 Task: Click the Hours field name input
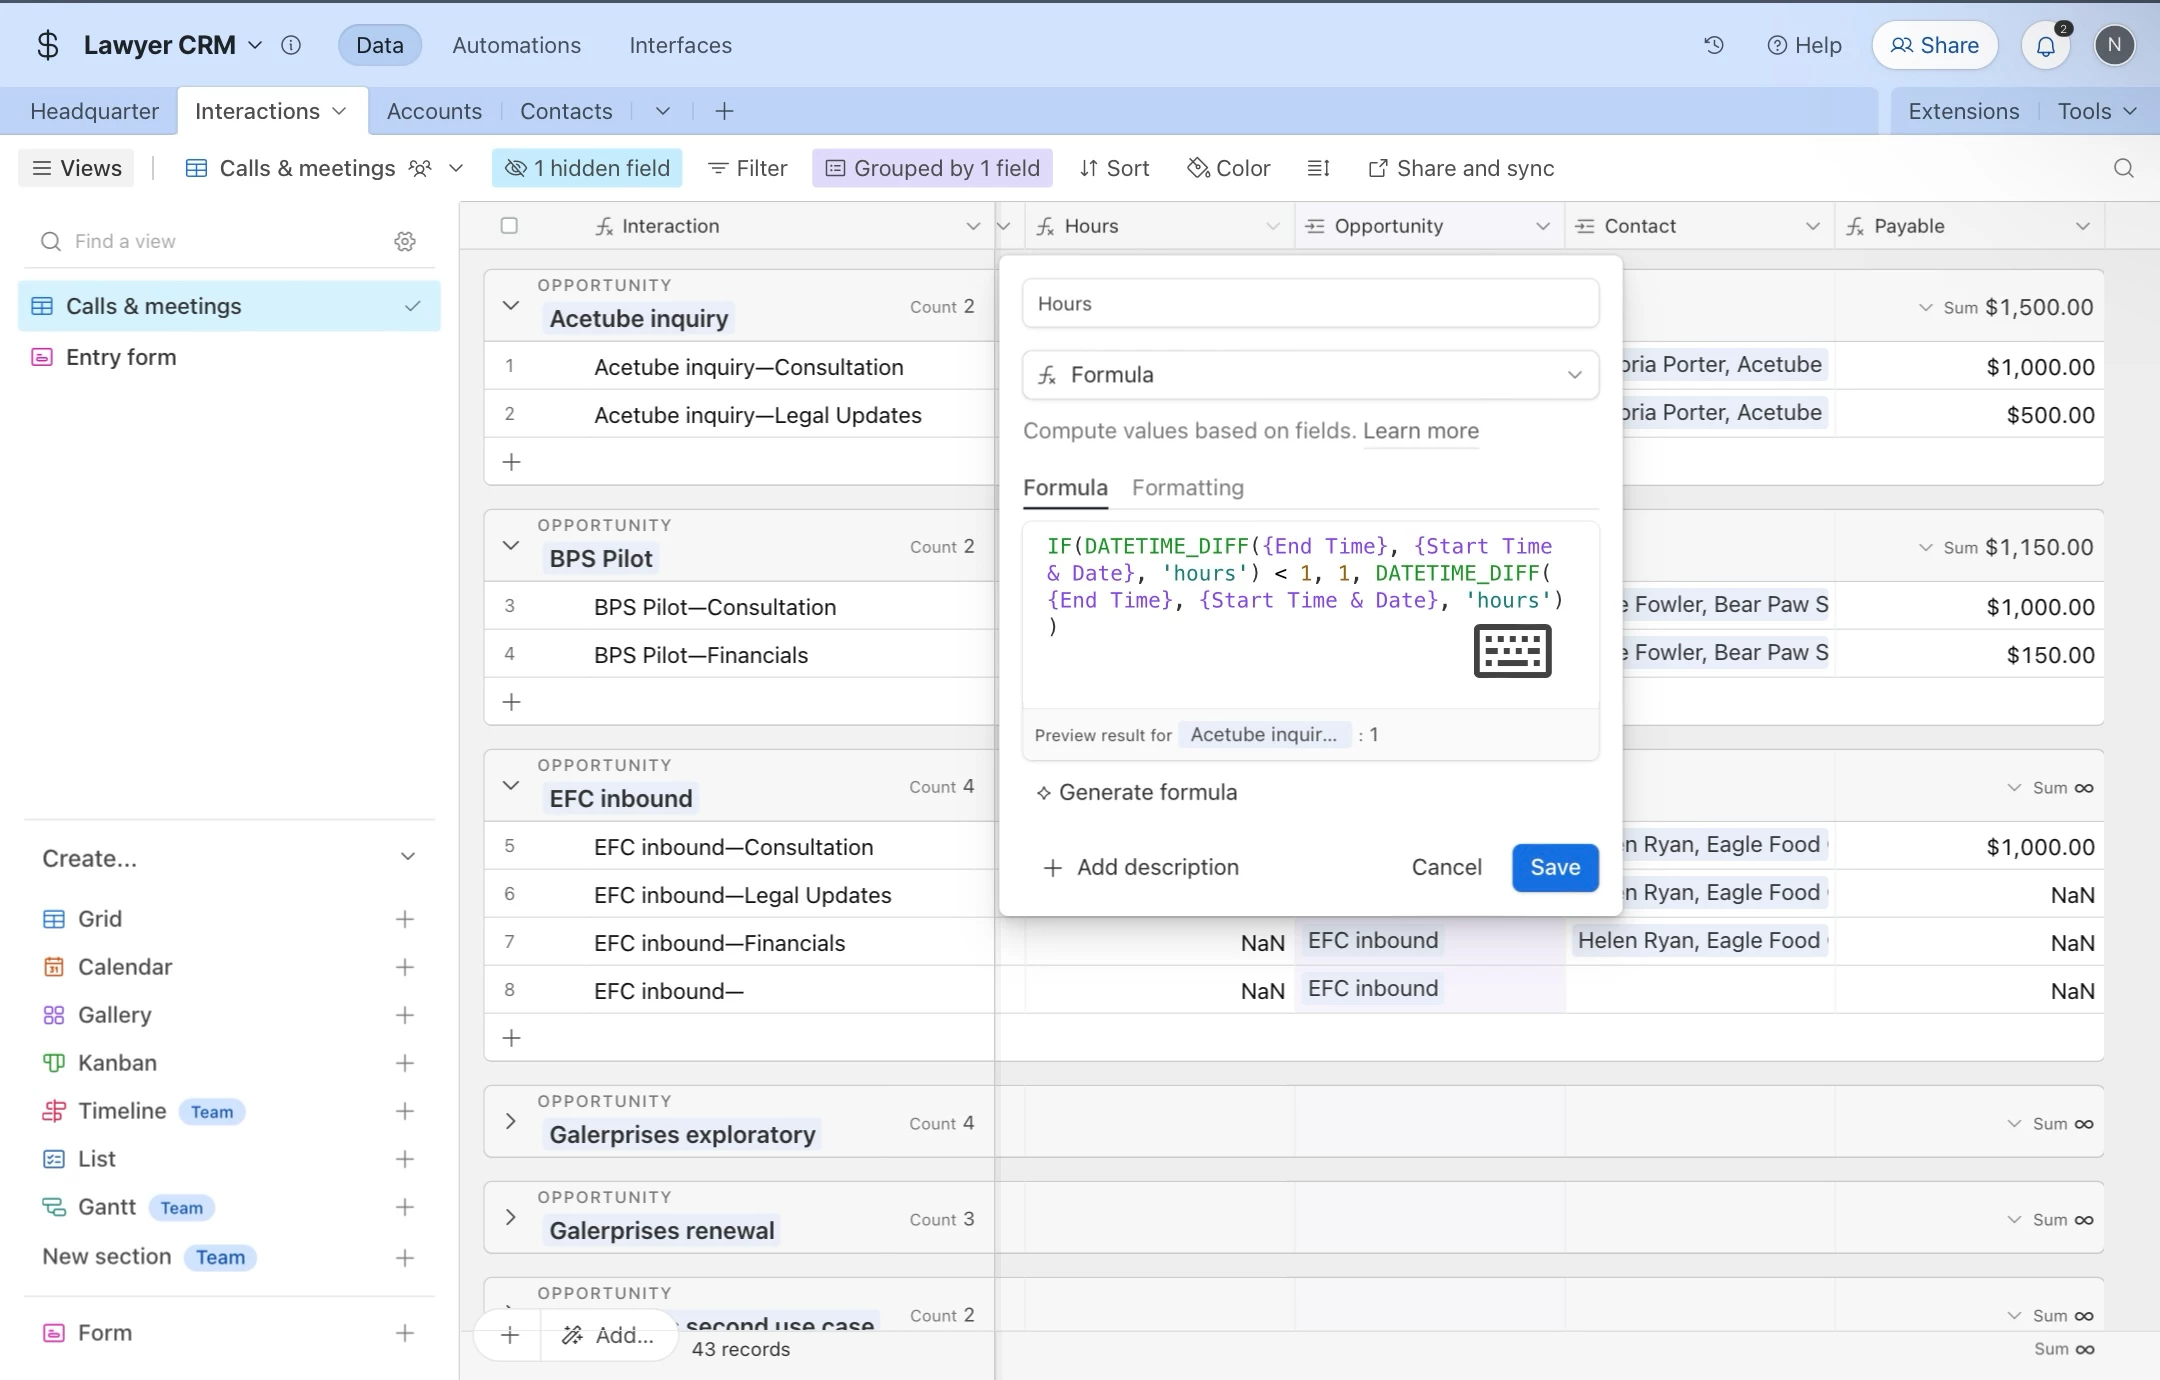1310,304
